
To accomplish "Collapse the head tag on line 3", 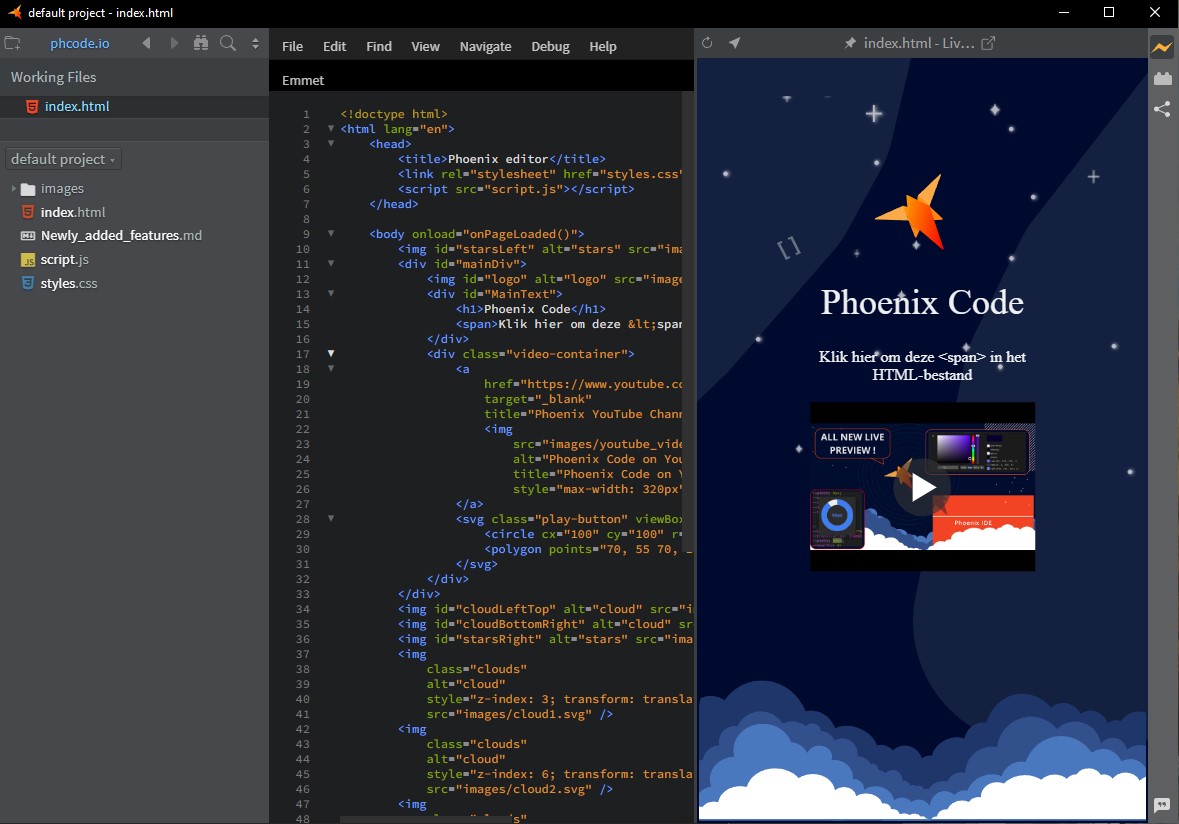I will pyautogui.click(x=330, y=144).
